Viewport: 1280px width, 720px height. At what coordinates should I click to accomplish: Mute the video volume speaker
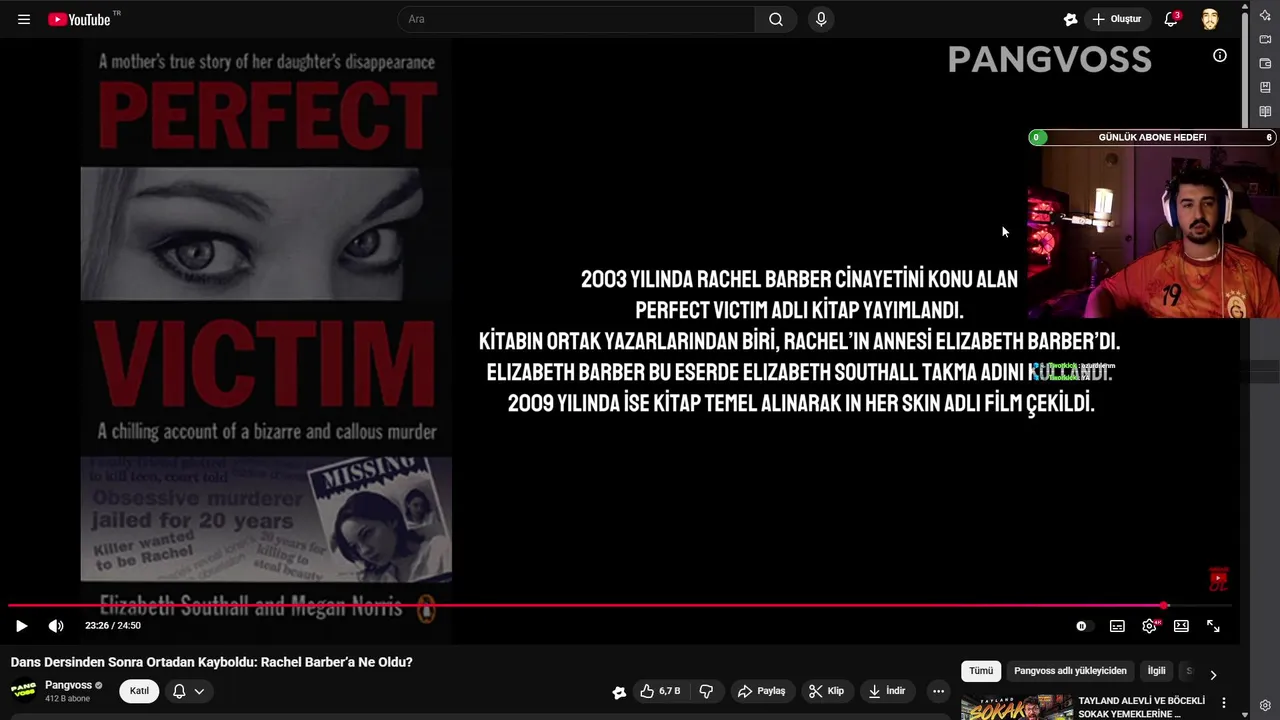[x=56, y=626]
